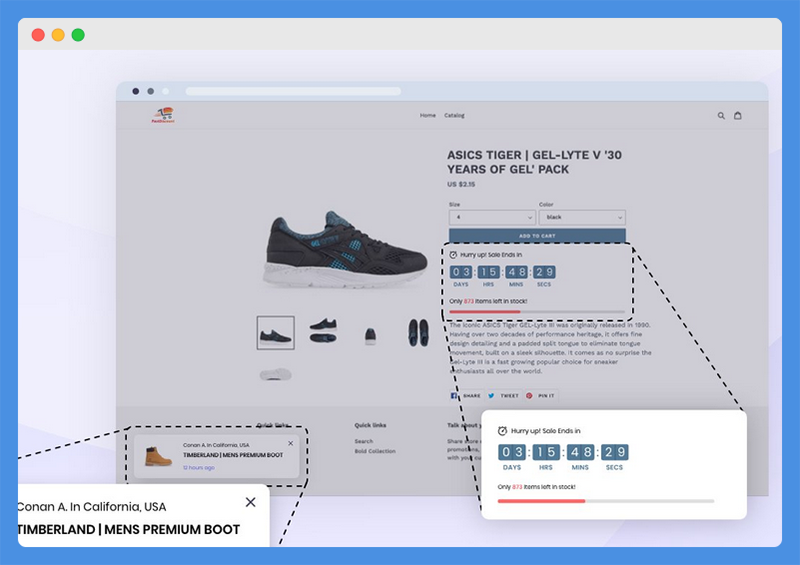Viewport: 800px width, 565px height.
Task: Click the stock progress bar in enlarged countdown
Action: point(606,501)
